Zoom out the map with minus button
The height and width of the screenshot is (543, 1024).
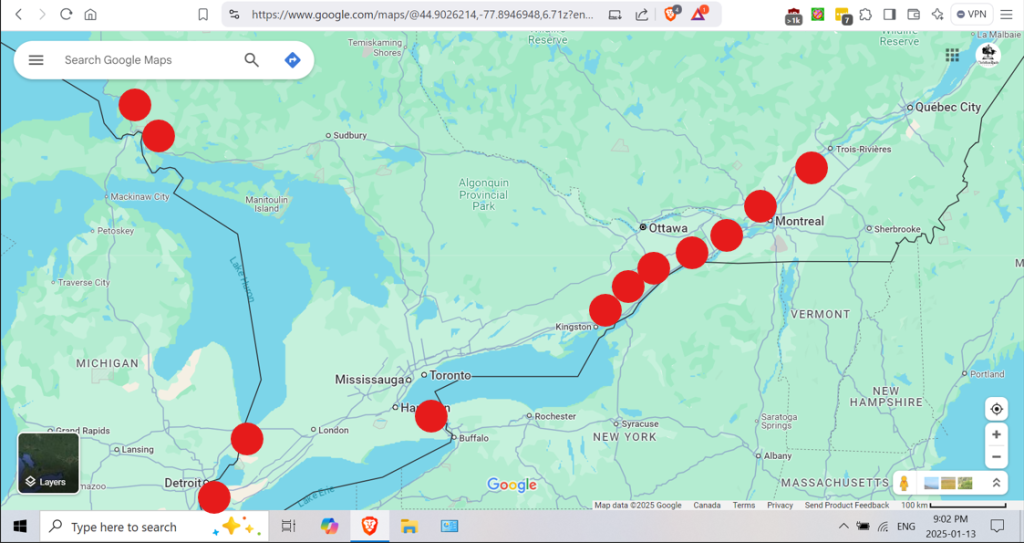[997, 457]
